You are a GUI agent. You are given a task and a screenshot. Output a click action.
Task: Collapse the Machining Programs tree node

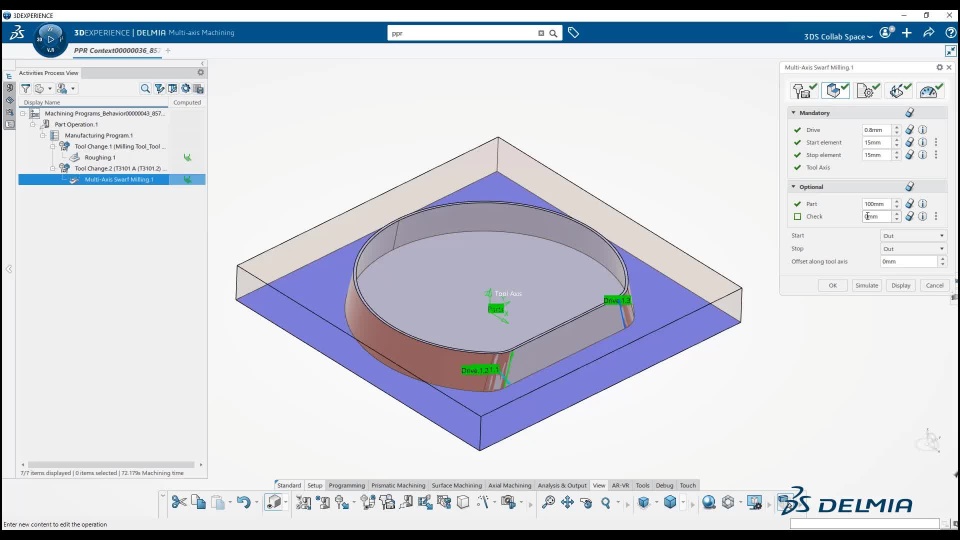point(23,113)
